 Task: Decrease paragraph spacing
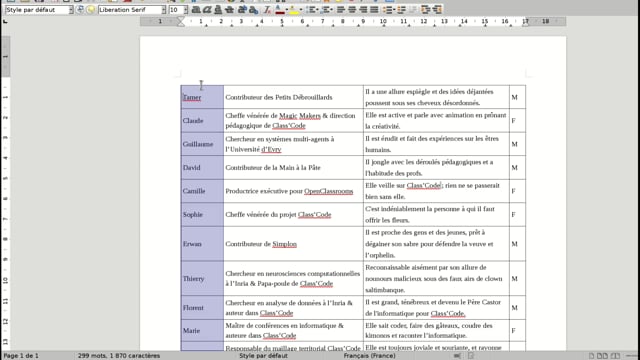point(413,9)
